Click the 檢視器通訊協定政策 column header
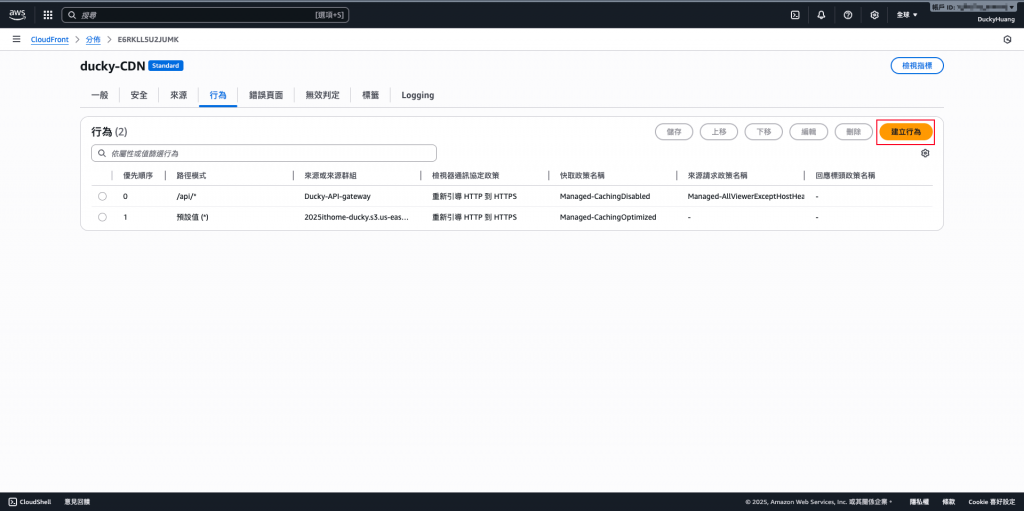This screenshot has width=1024, height=511. 466,175
